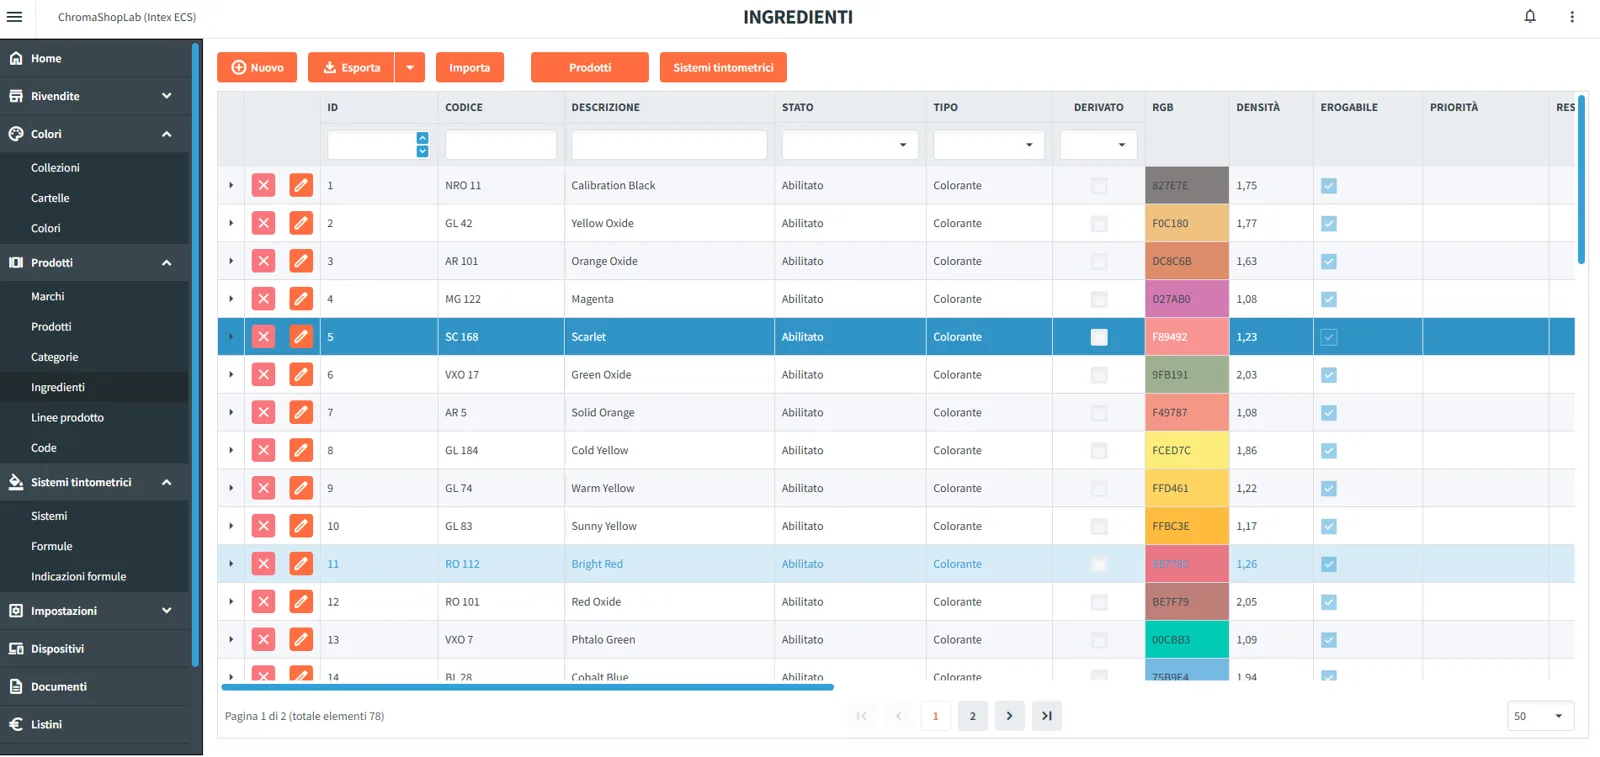Click the Prodotti orange button

(x=590, y=67)
